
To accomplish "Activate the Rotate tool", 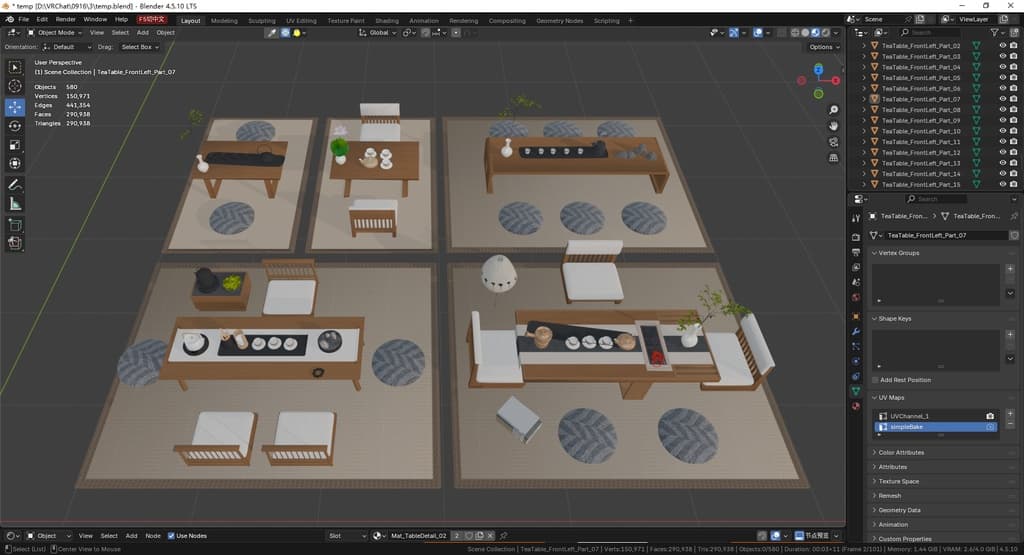I will tap(14, 125).
